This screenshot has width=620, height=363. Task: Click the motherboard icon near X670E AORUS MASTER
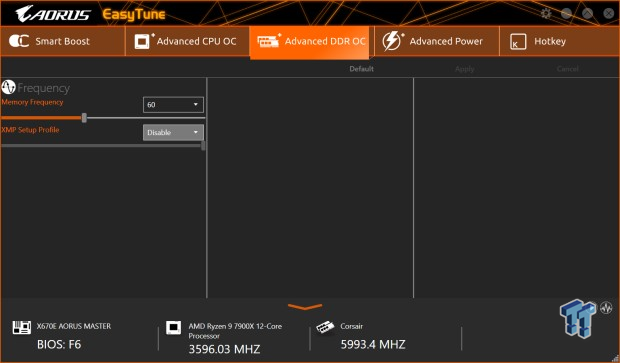(x=22, y=327)
